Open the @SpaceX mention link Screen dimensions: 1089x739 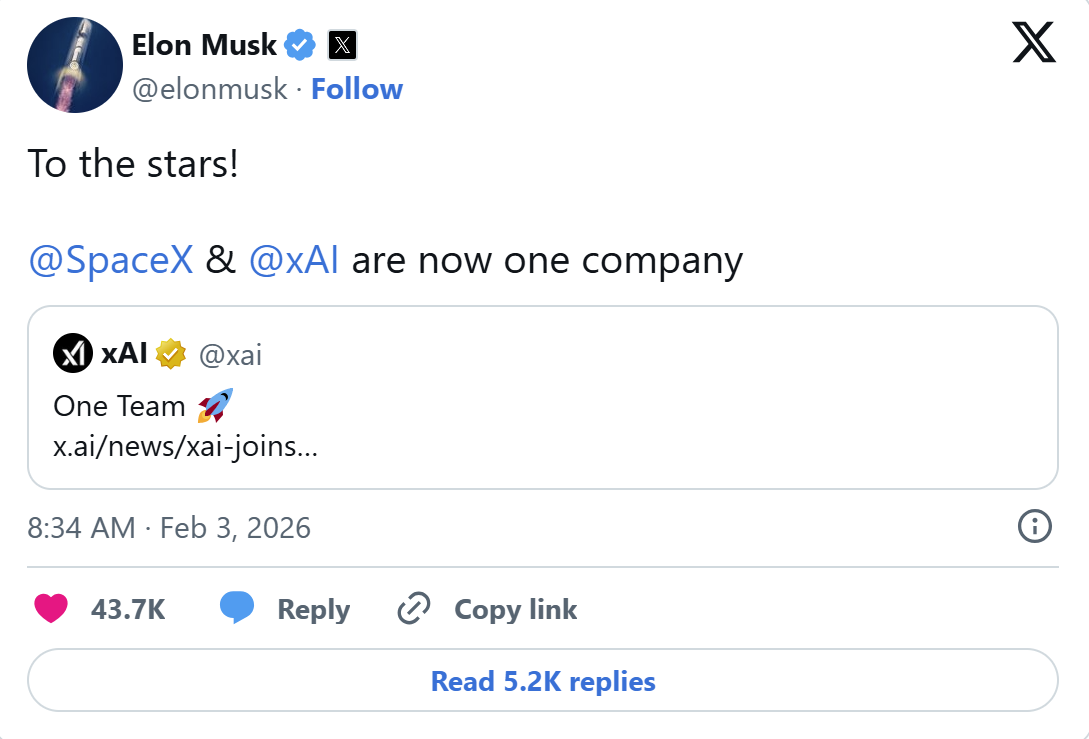[111, 260]
